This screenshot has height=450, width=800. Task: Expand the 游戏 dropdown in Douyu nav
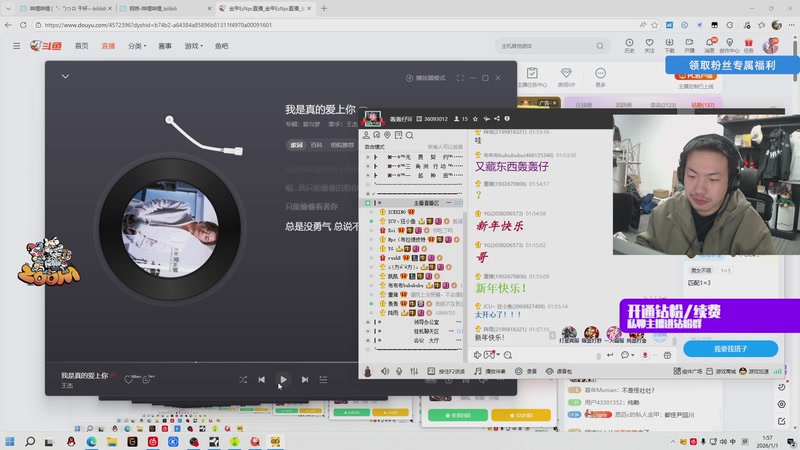[193, 46]
